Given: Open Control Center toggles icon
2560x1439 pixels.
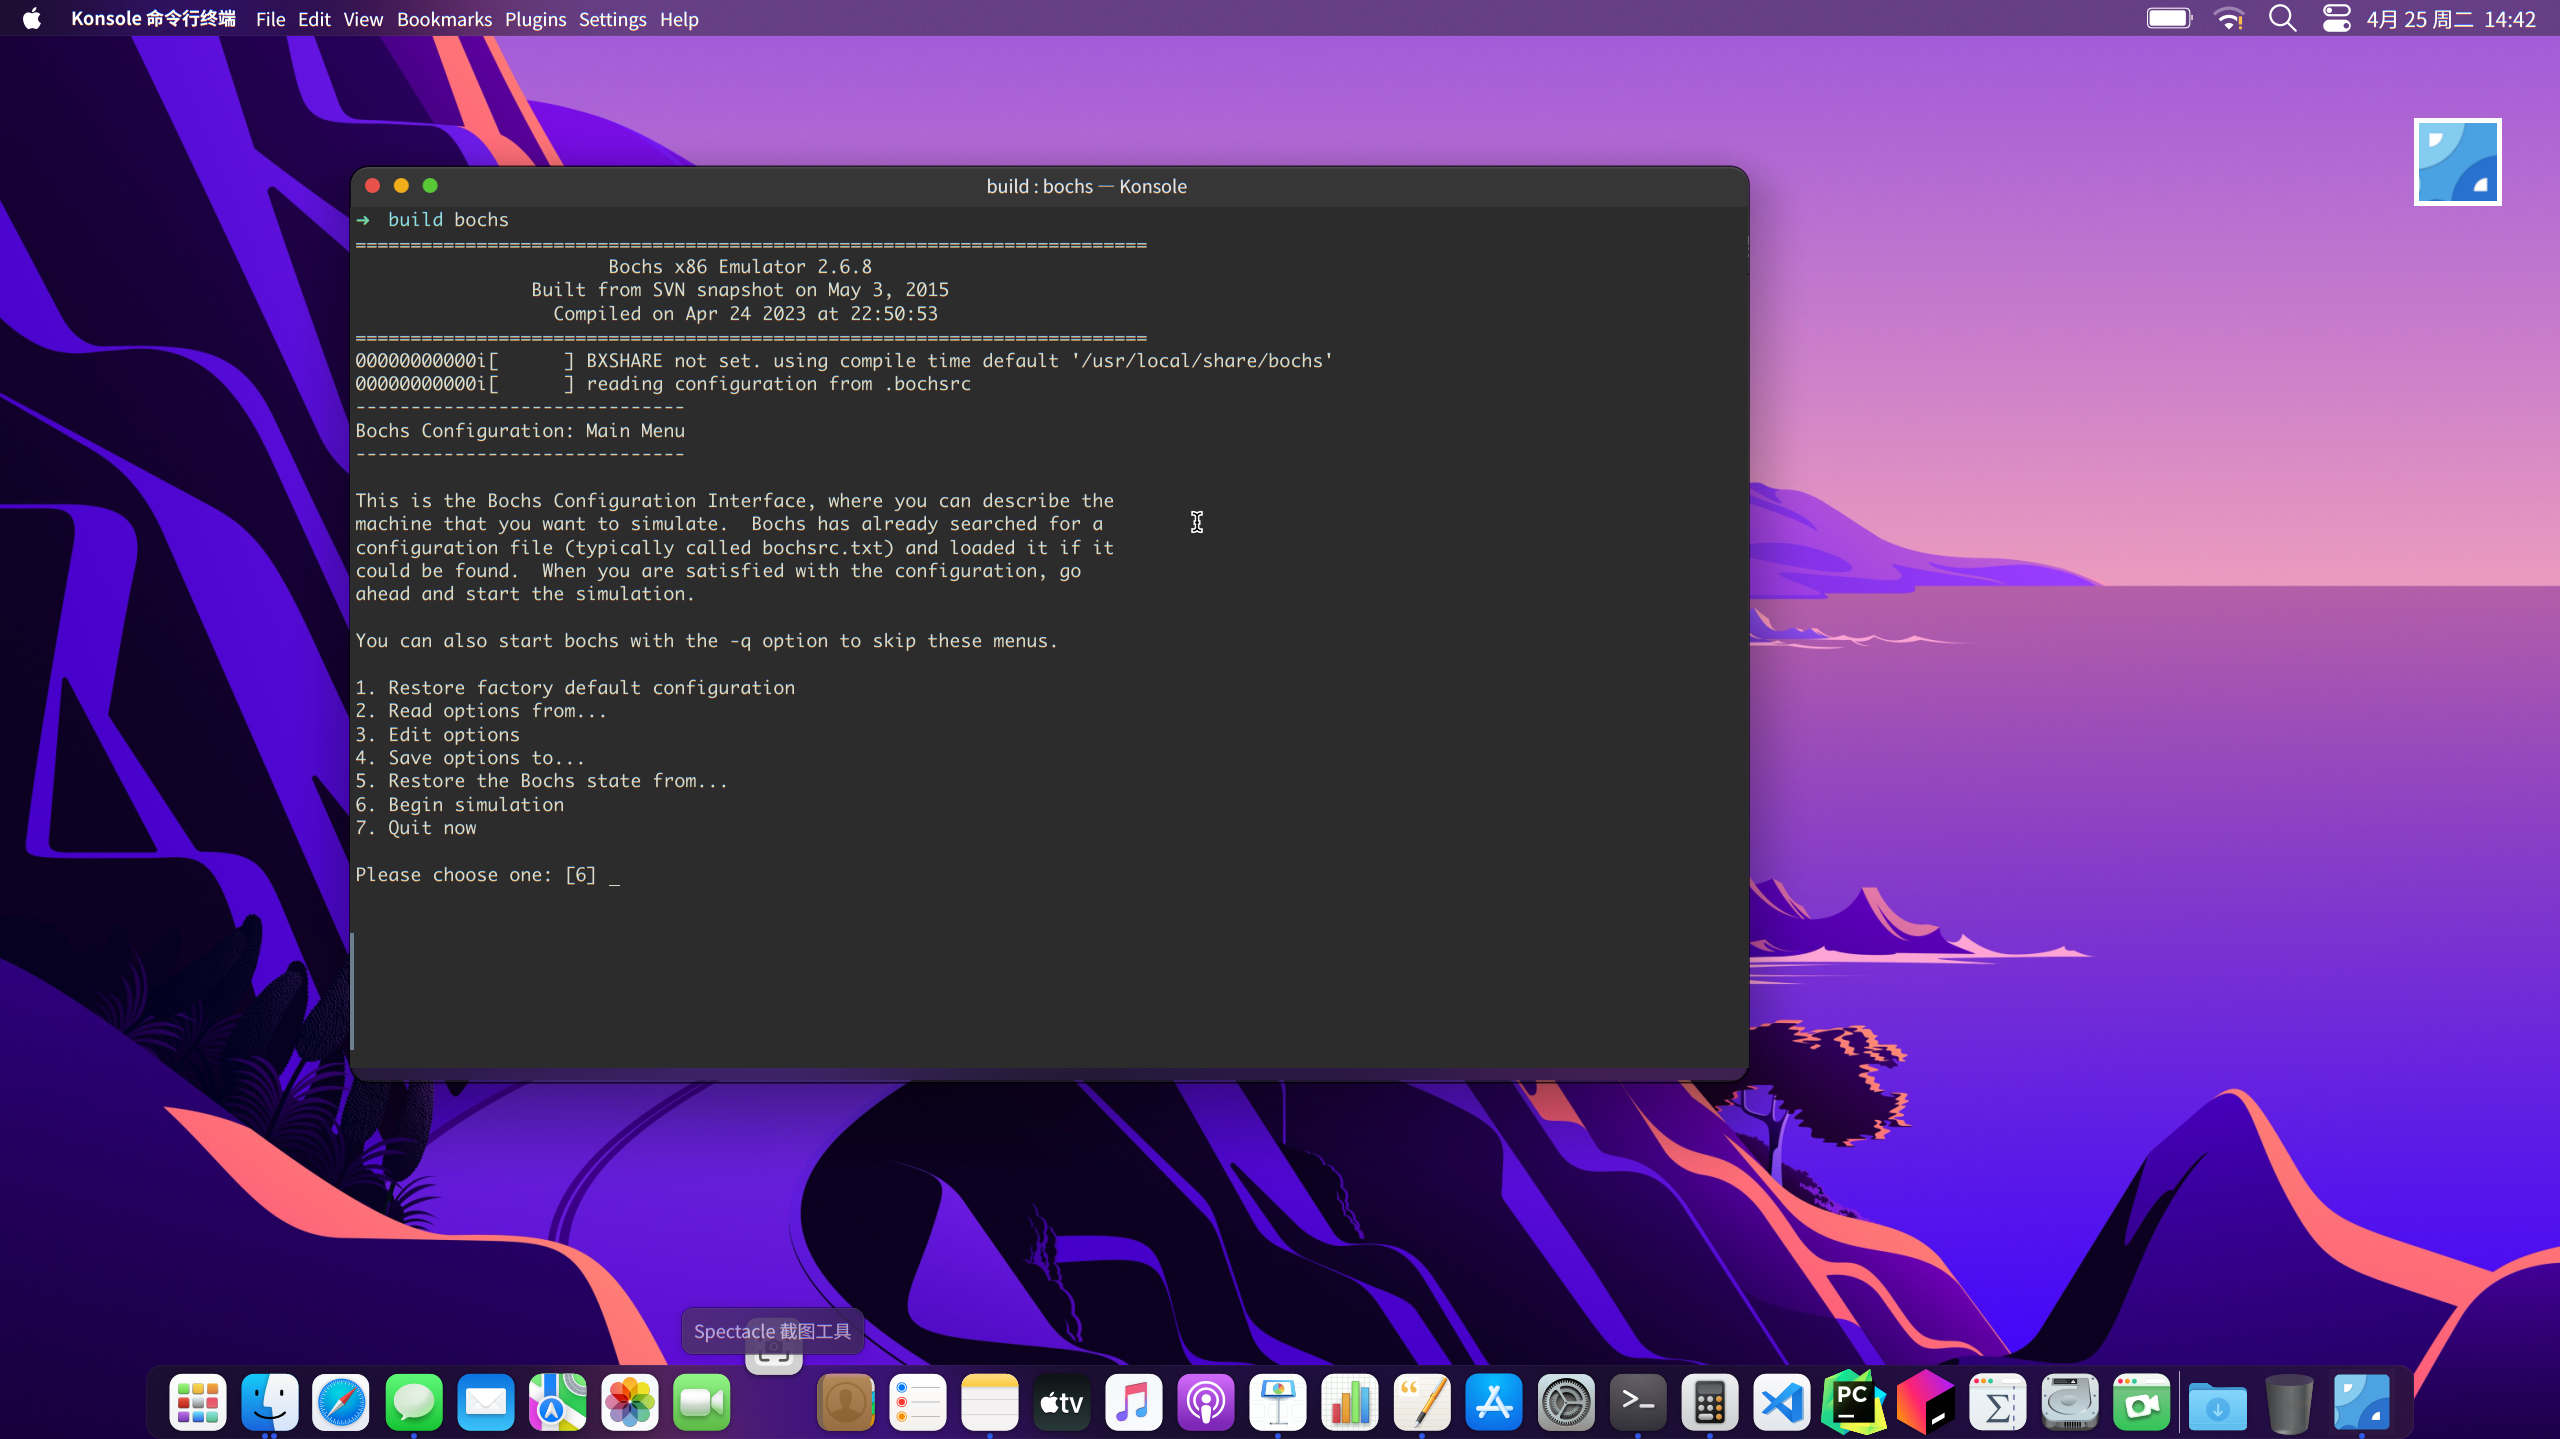Looking at the screenshot, I should pyautogui.click(x=2336, y=19).
